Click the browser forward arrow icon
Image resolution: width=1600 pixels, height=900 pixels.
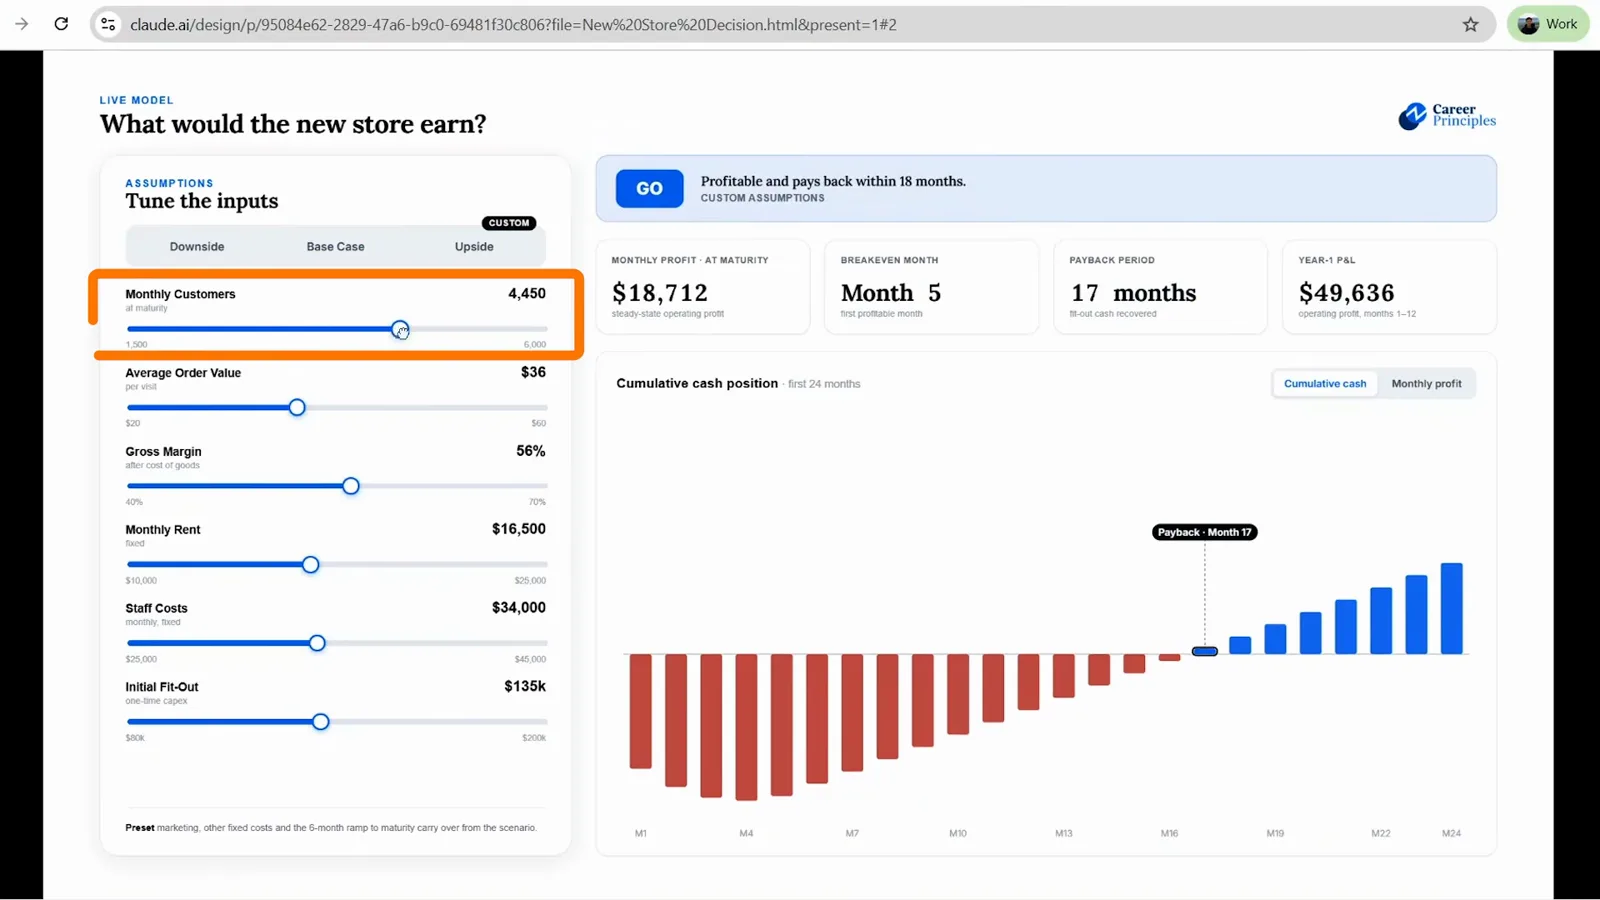tap(22, 24)
